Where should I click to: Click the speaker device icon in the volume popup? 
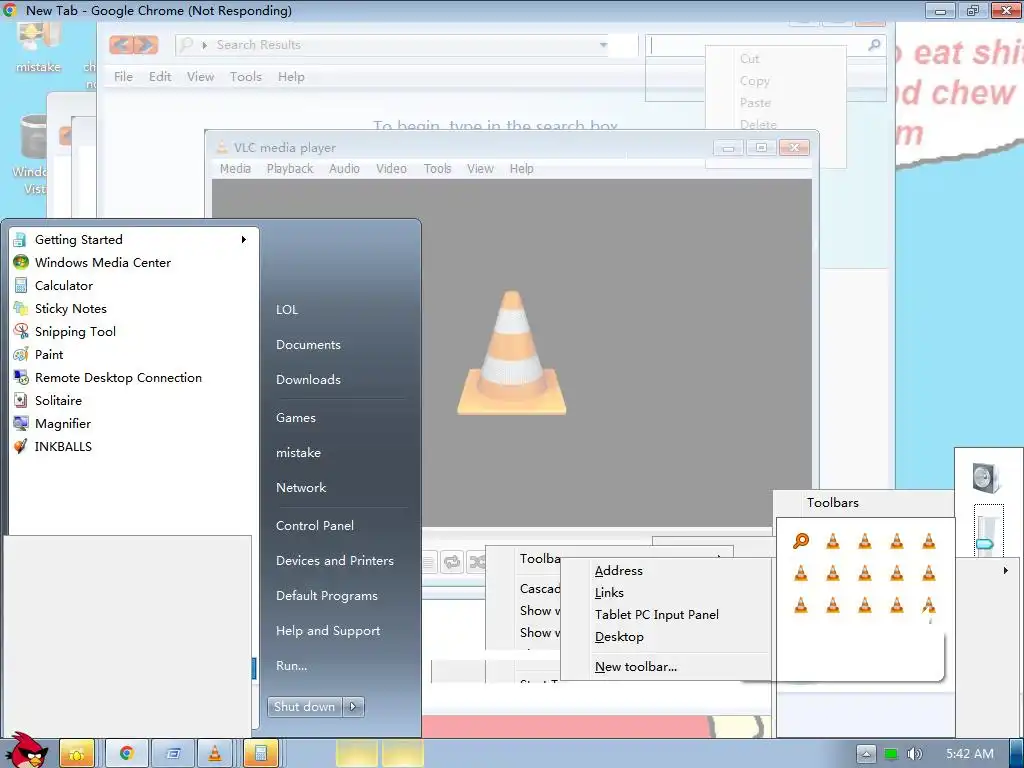[x=985, y=477]
